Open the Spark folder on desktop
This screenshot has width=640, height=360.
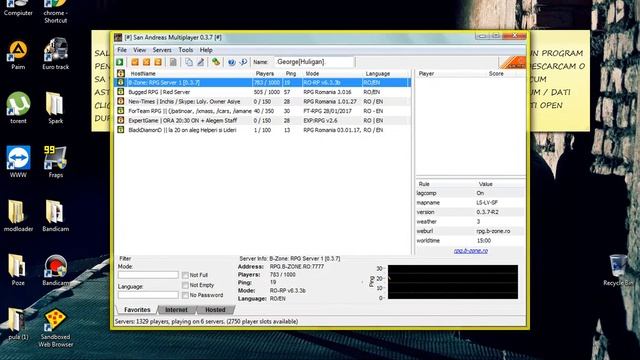(56, 108)
